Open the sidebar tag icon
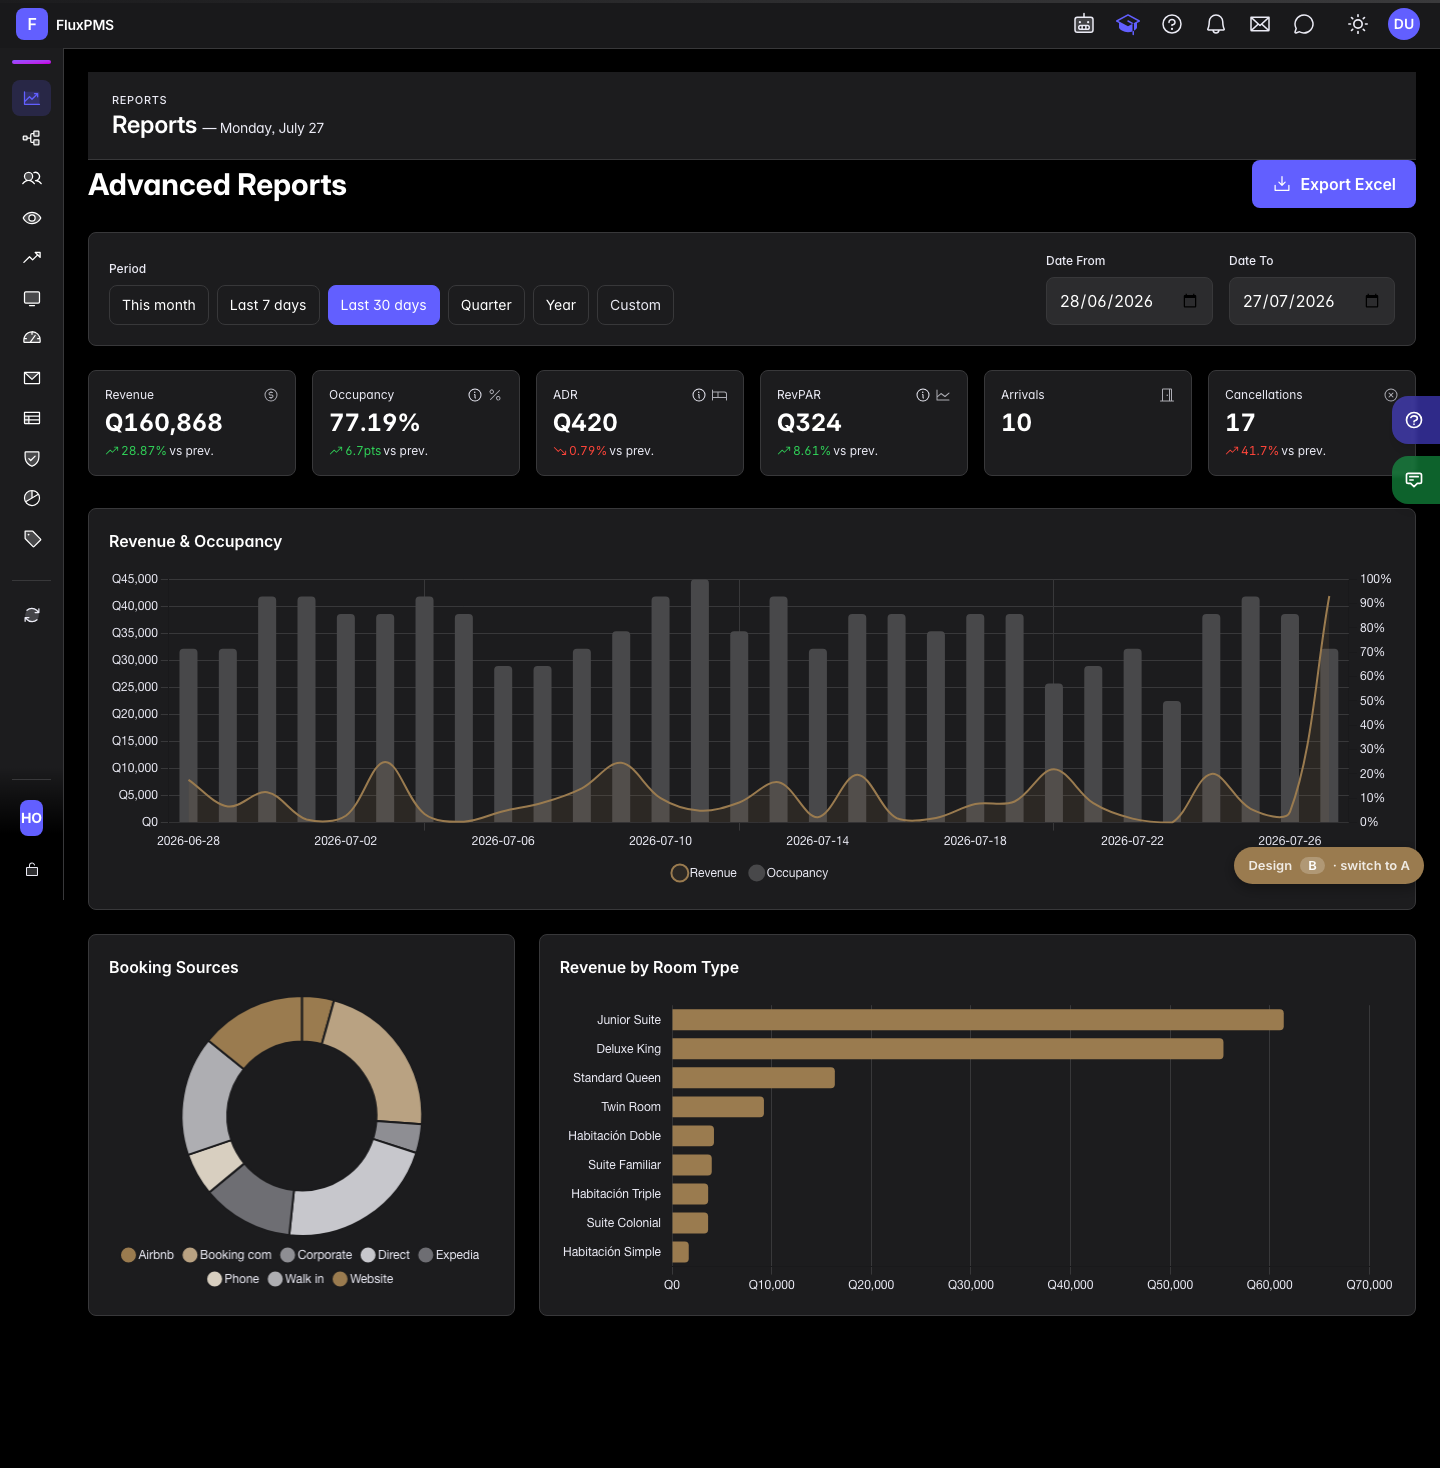The height and width of the screenshot is (1468, 1440). coord(32,538)
